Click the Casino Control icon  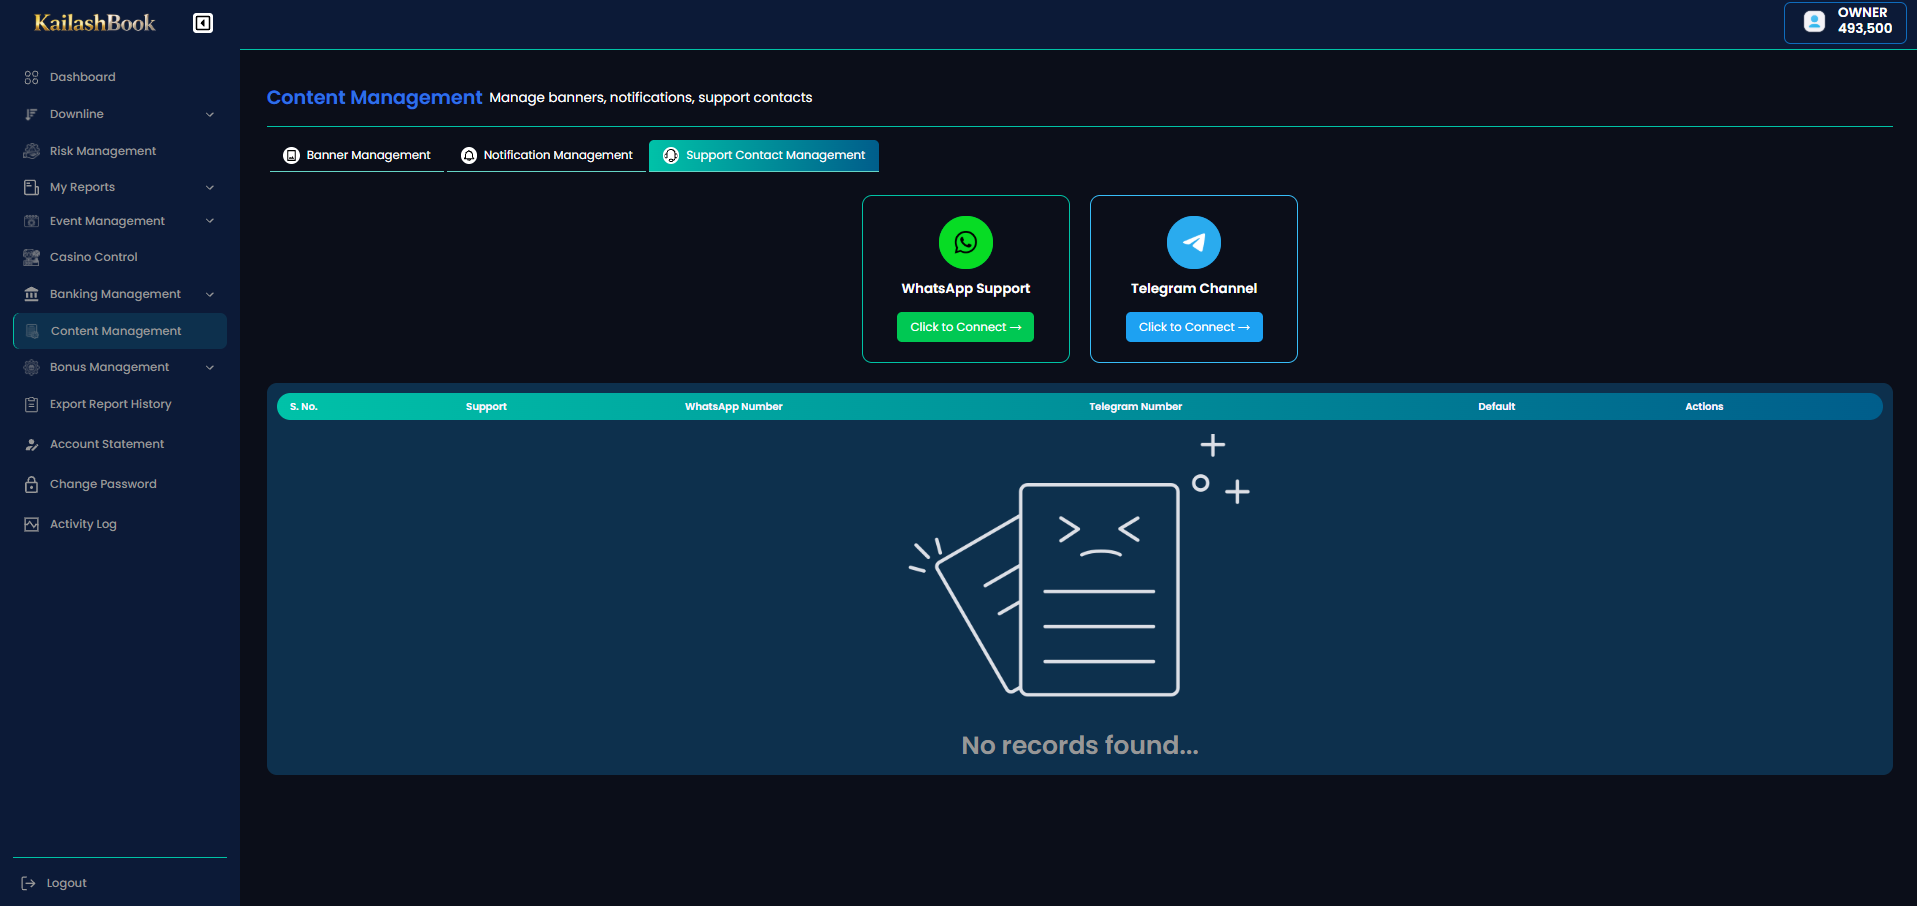(32, 257)
